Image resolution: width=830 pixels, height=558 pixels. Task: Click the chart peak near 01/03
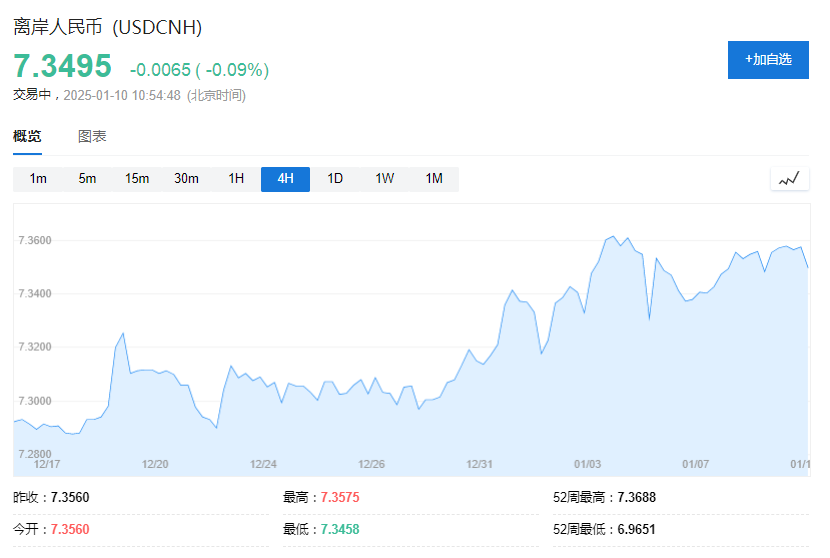[613, 236]
